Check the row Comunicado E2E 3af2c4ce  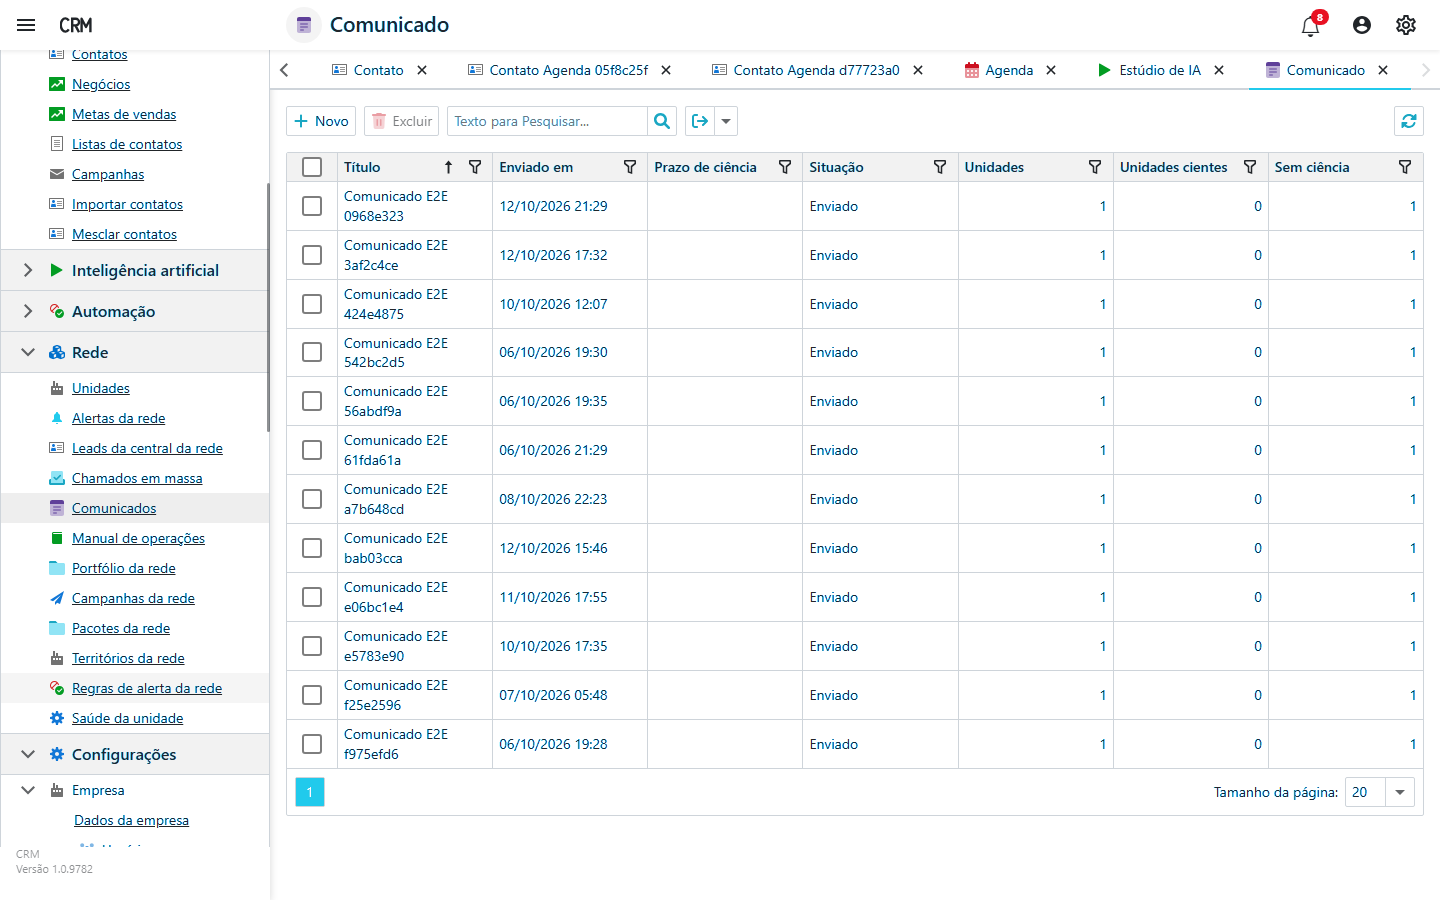click(312, 255)
